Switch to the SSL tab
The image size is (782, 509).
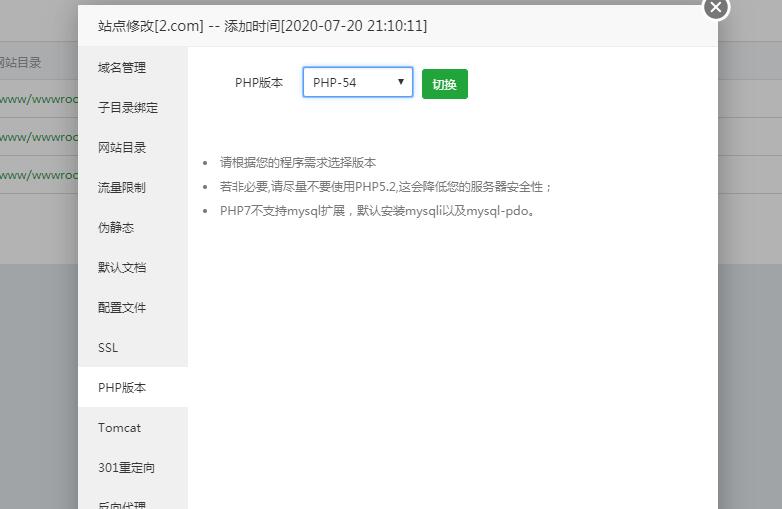pyautogui.click(x=133, y=347)
